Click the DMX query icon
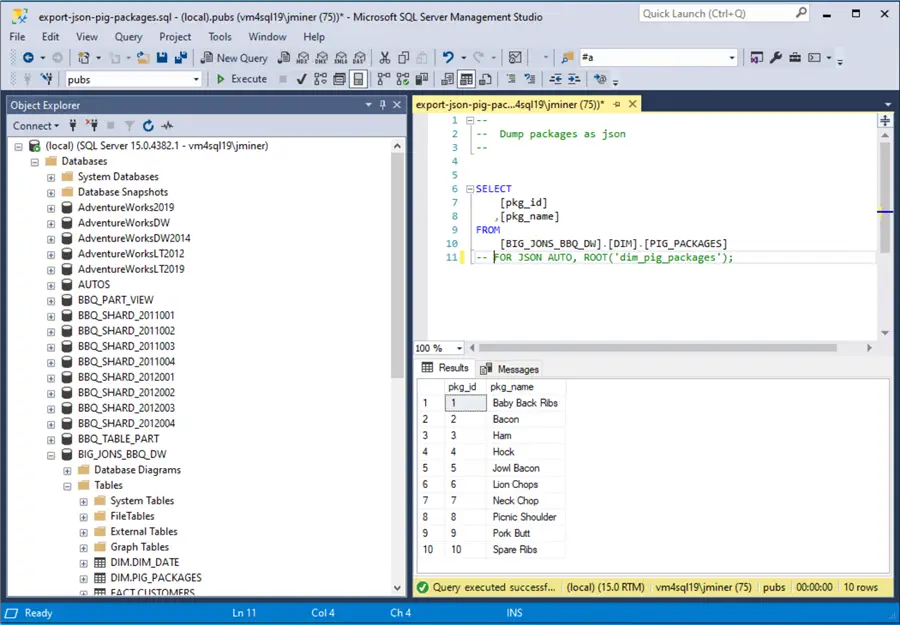Image resolution: width=900 pixels, height=625 pixels. coord(321,57)
